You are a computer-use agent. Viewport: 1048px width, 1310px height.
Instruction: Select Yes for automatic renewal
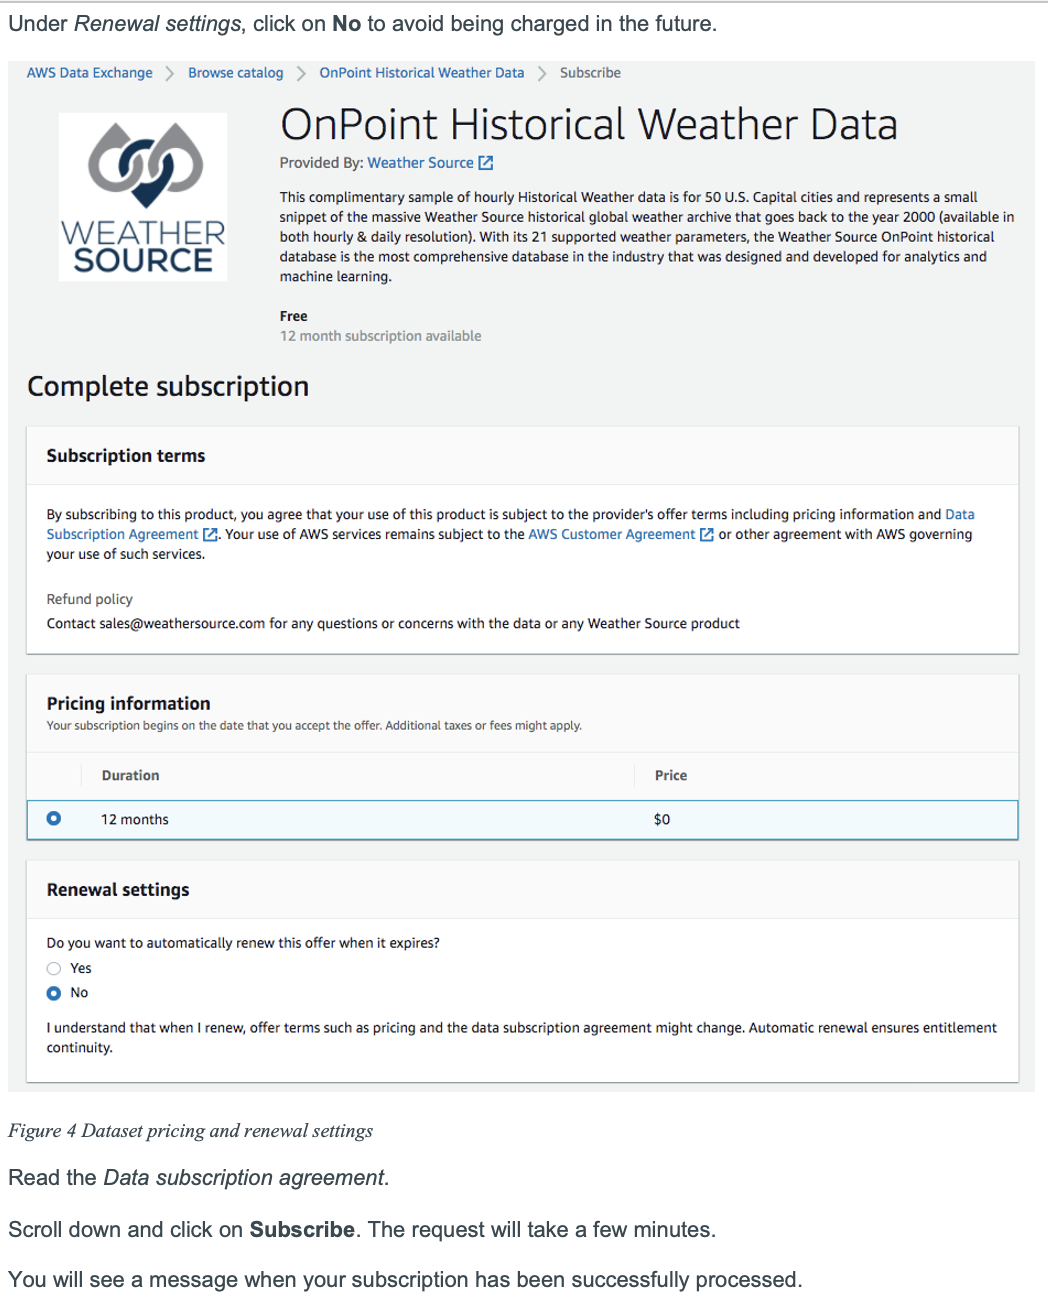coord(53,968)
